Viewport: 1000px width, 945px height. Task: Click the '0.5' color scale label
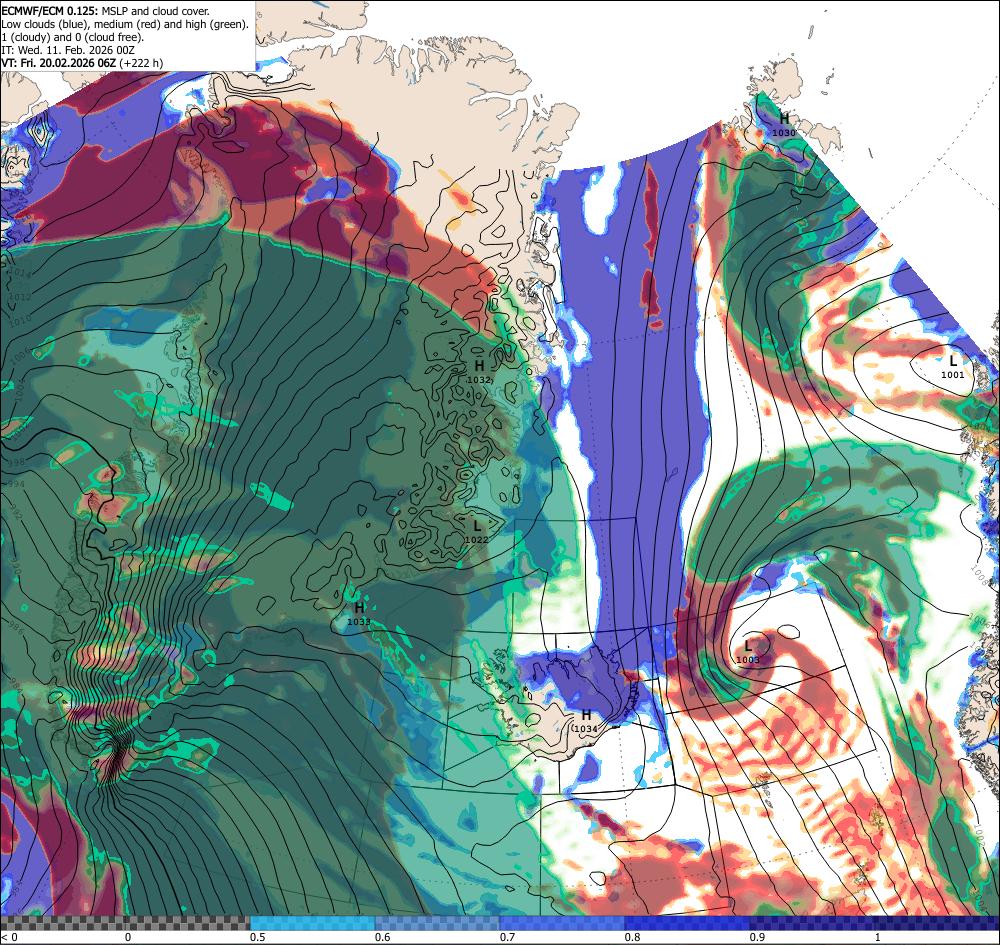pos(257,937)
